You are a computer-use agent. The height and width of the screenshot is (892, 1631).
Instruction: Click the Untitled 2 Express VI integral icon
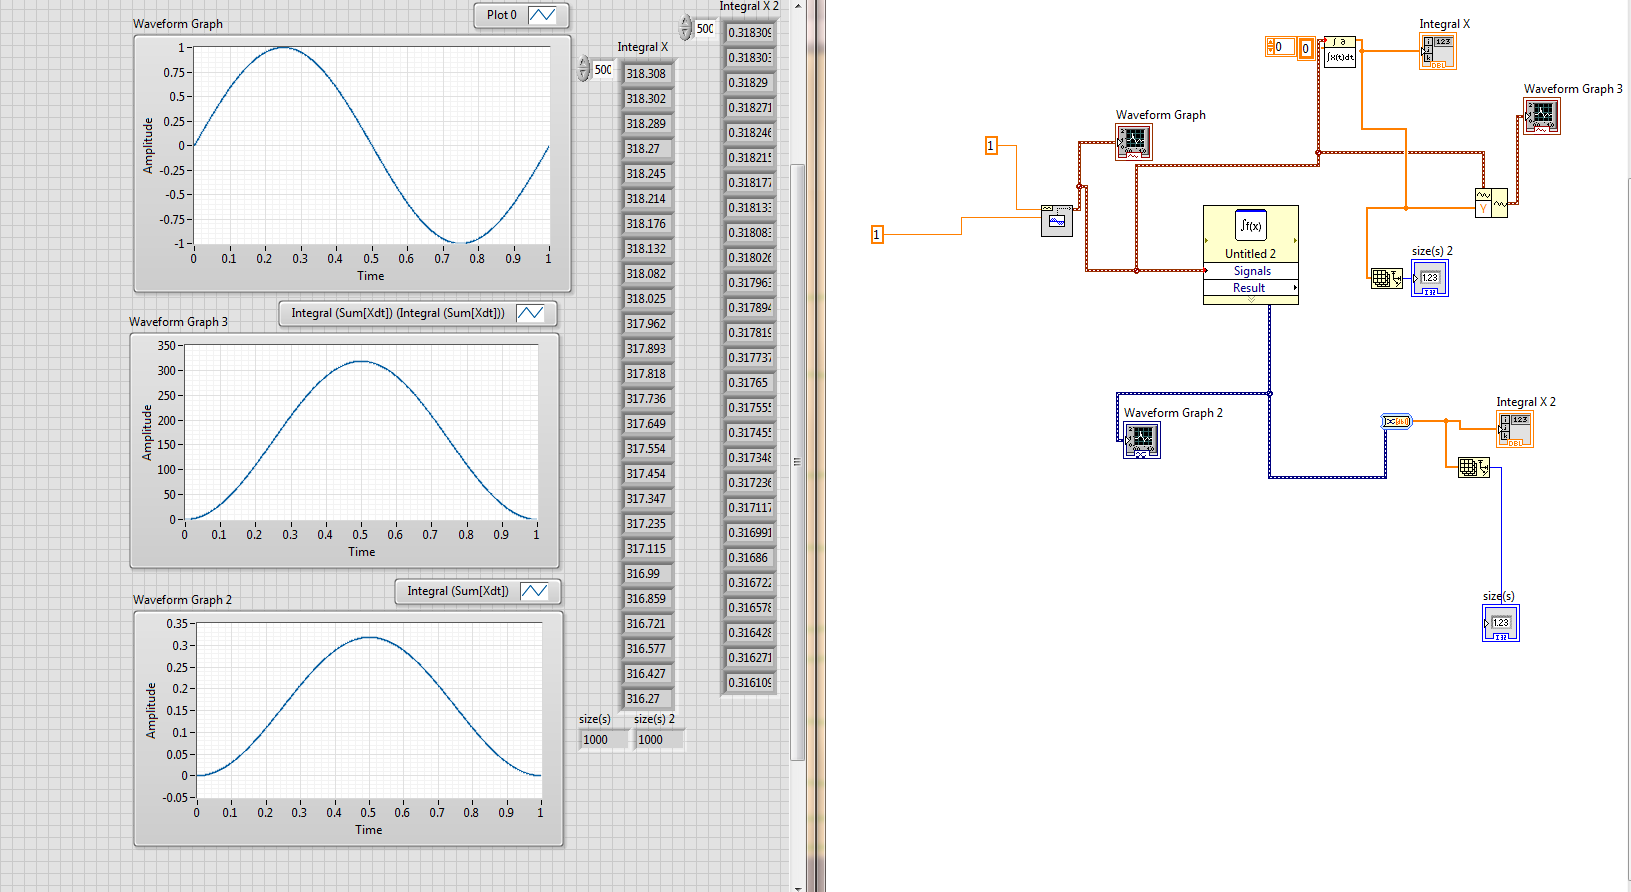coord(1251,225)
